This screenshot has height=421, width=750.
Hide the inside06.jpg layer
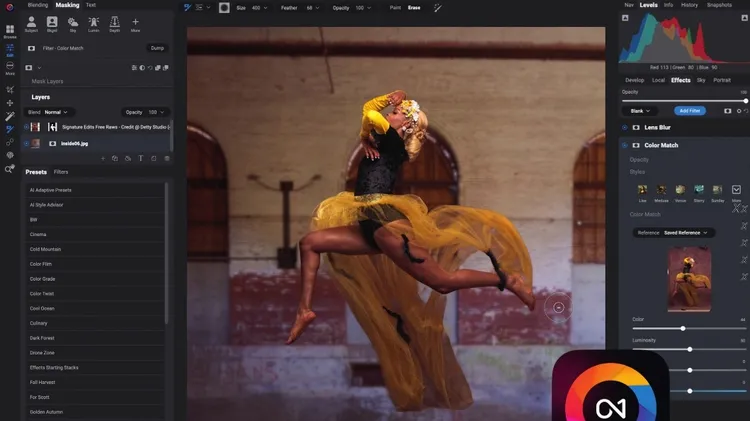[27, 143]
